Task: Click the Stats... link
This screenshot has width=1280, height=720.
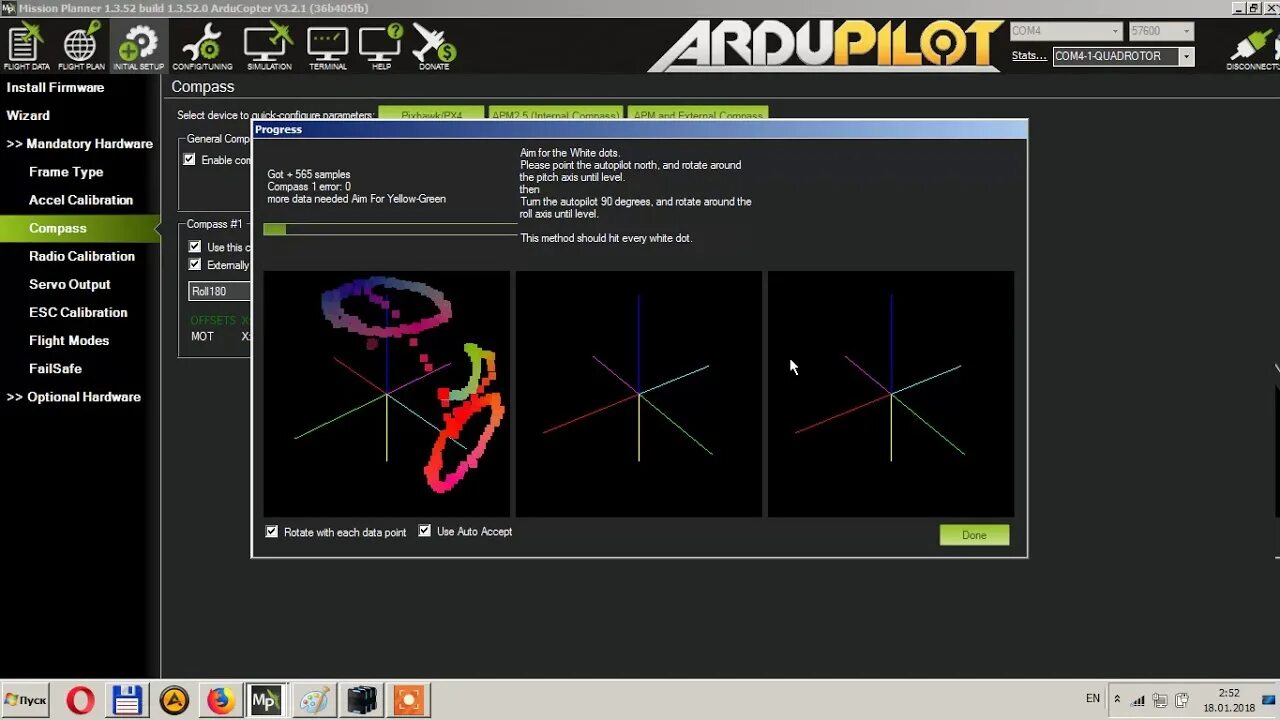Action: pyautogui.click(x=1029, y=56)
